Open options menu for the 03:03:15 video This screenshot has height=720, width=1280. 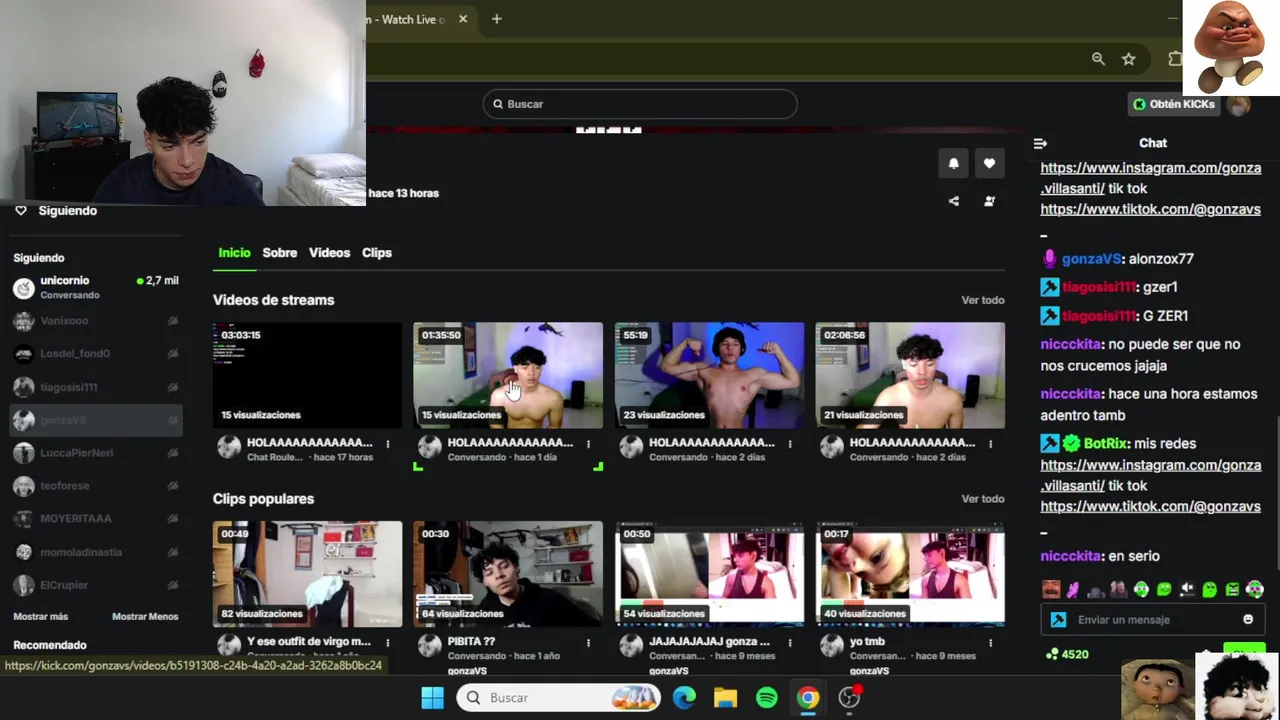[388, 444]
